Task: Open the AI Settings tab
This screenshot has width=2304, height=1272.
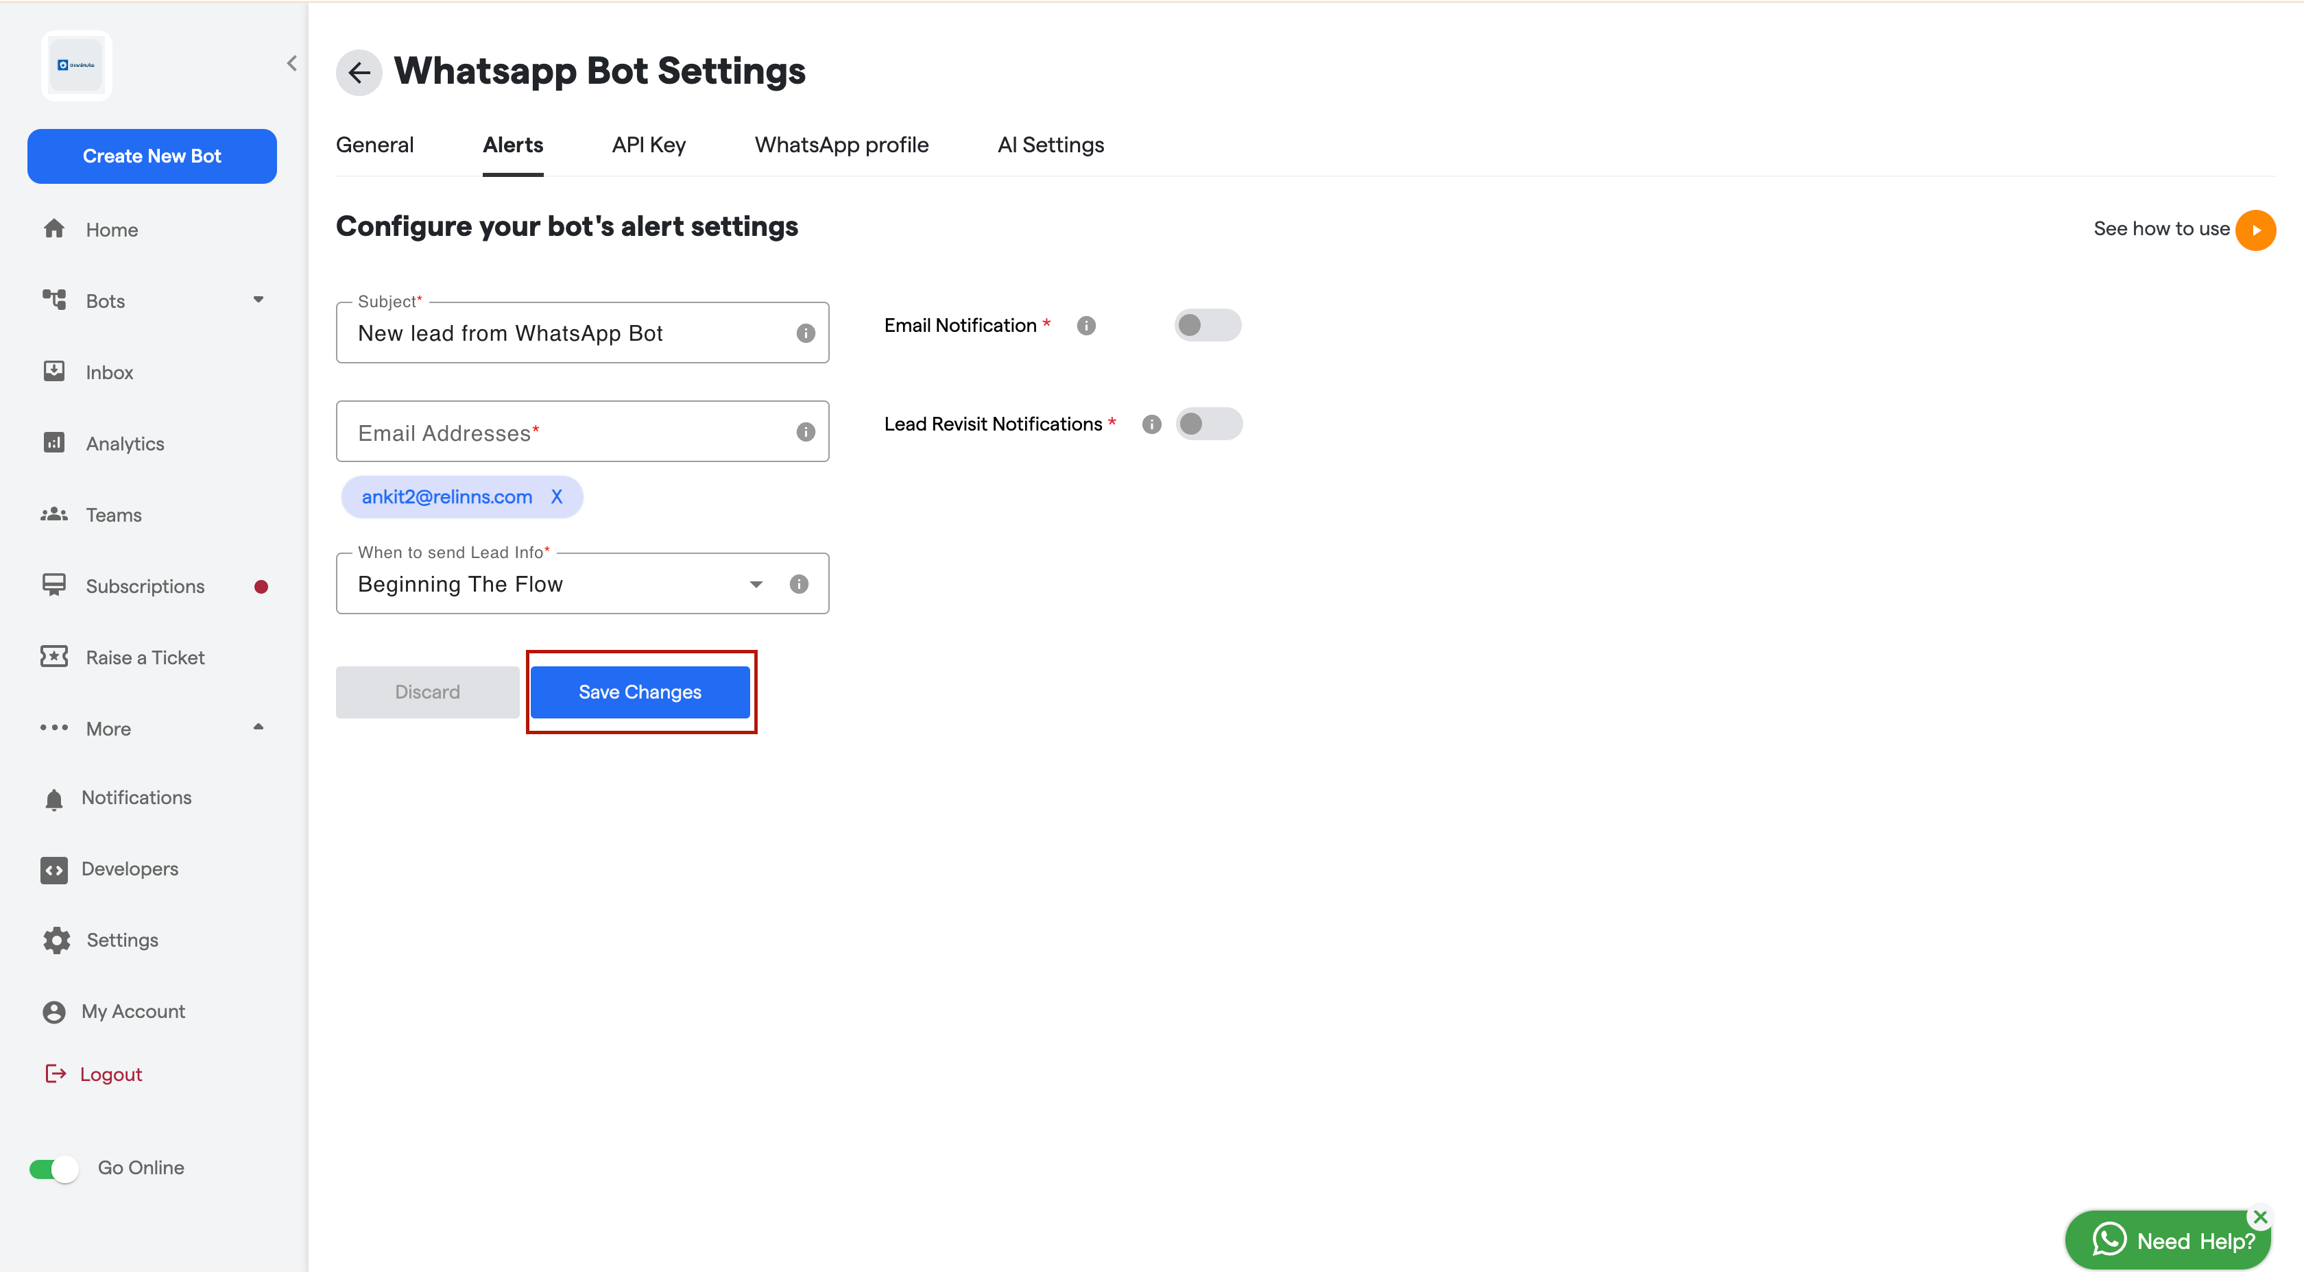Action: [1050, 145]
